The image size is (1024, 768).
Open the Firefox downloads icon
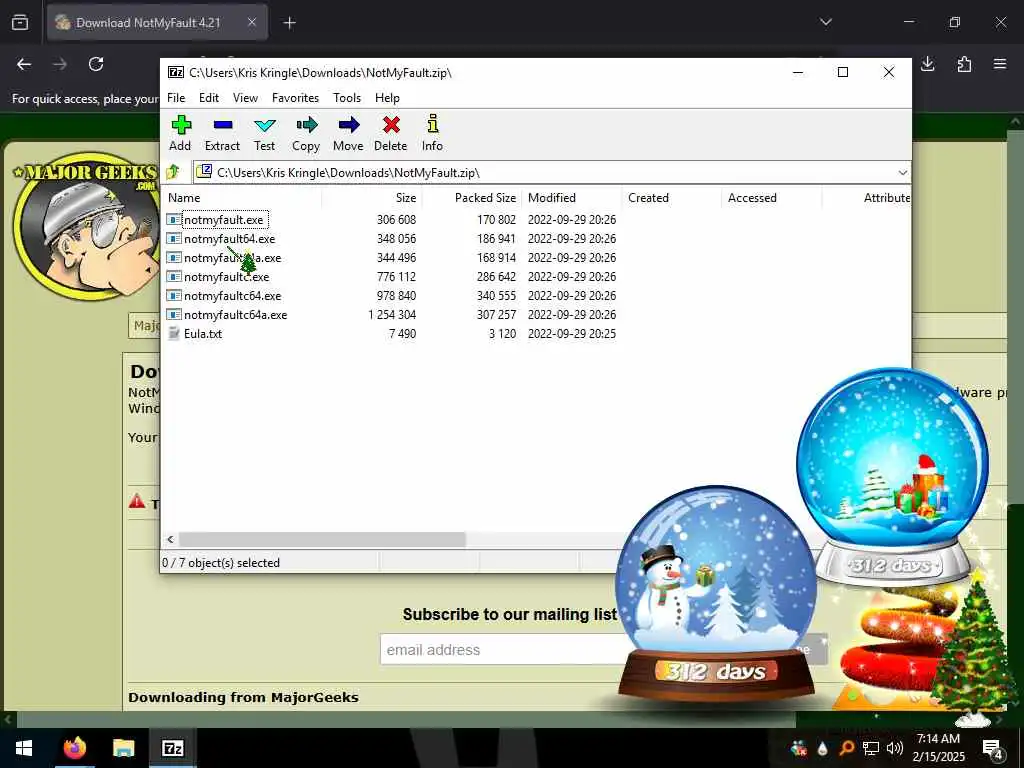927,64
